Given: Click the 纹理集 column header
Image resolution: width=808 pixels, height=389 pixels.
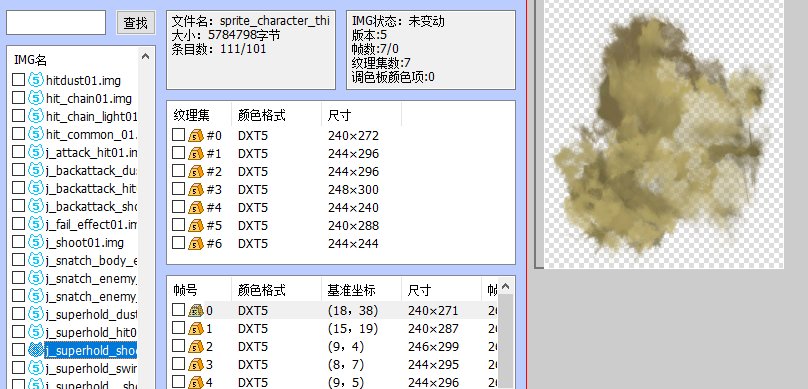Looking at the screenshot, I should (192, 116).
